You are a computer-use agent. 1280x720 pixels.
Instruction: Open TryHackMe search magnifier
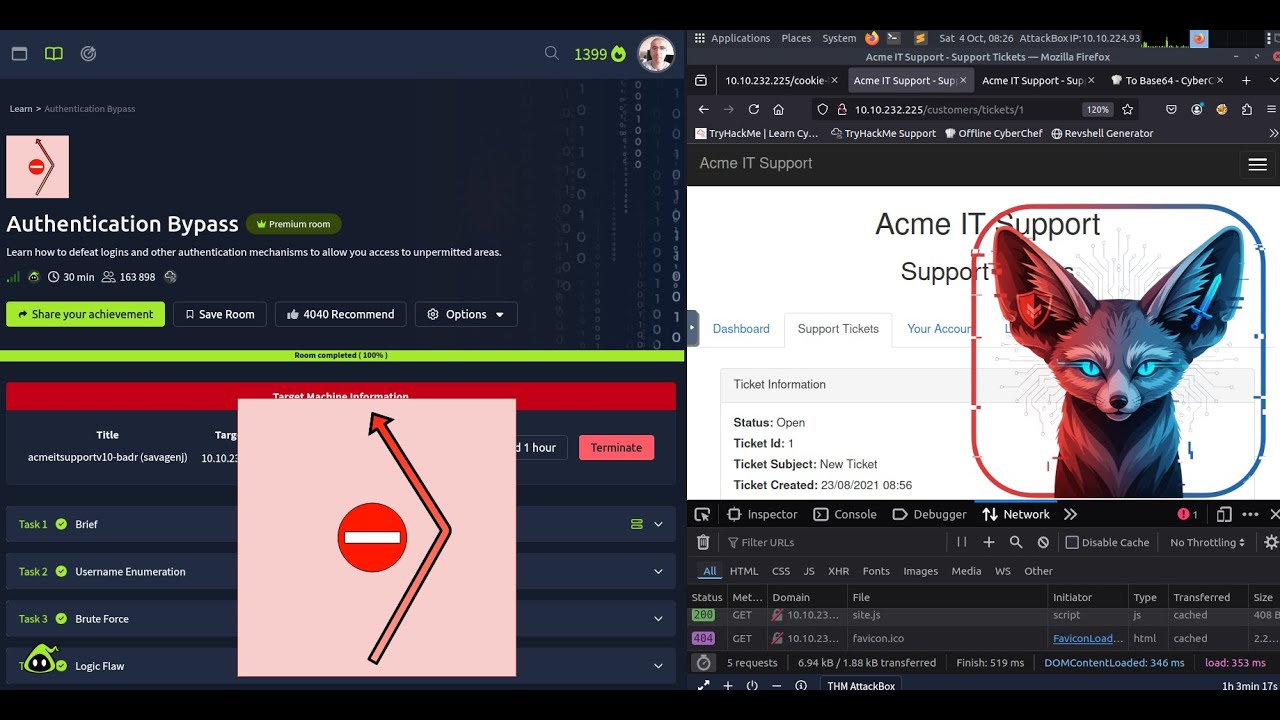(551, 53)
